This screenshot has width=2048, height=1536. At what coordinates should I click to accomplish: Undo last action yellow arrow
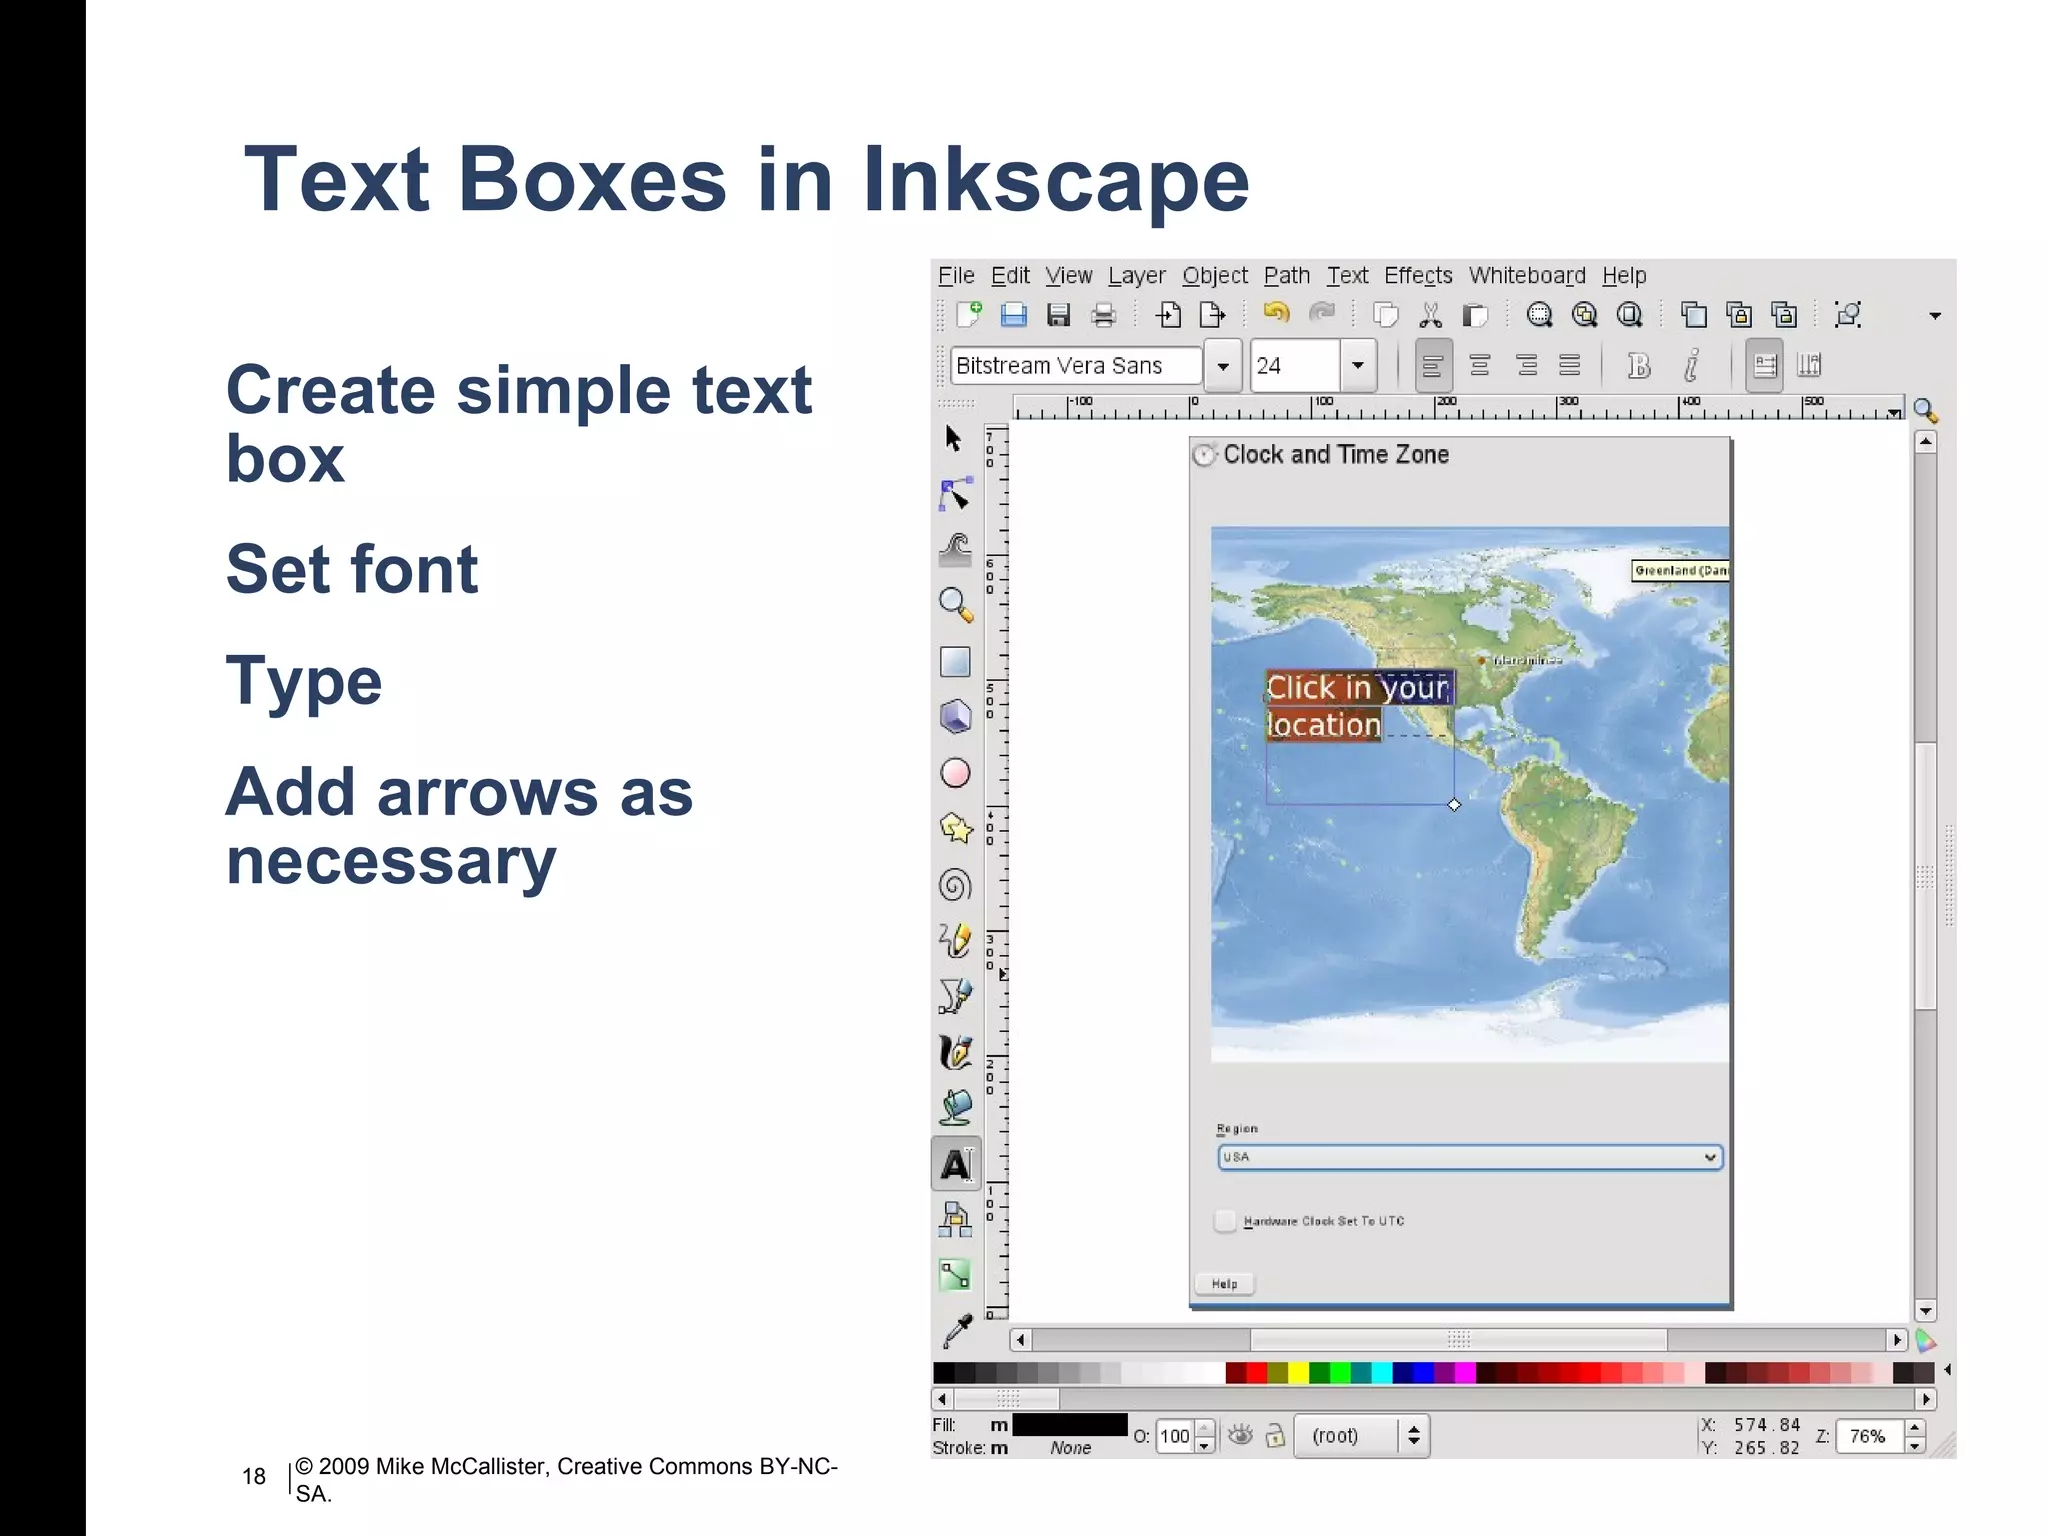(x=1276, y=313)
